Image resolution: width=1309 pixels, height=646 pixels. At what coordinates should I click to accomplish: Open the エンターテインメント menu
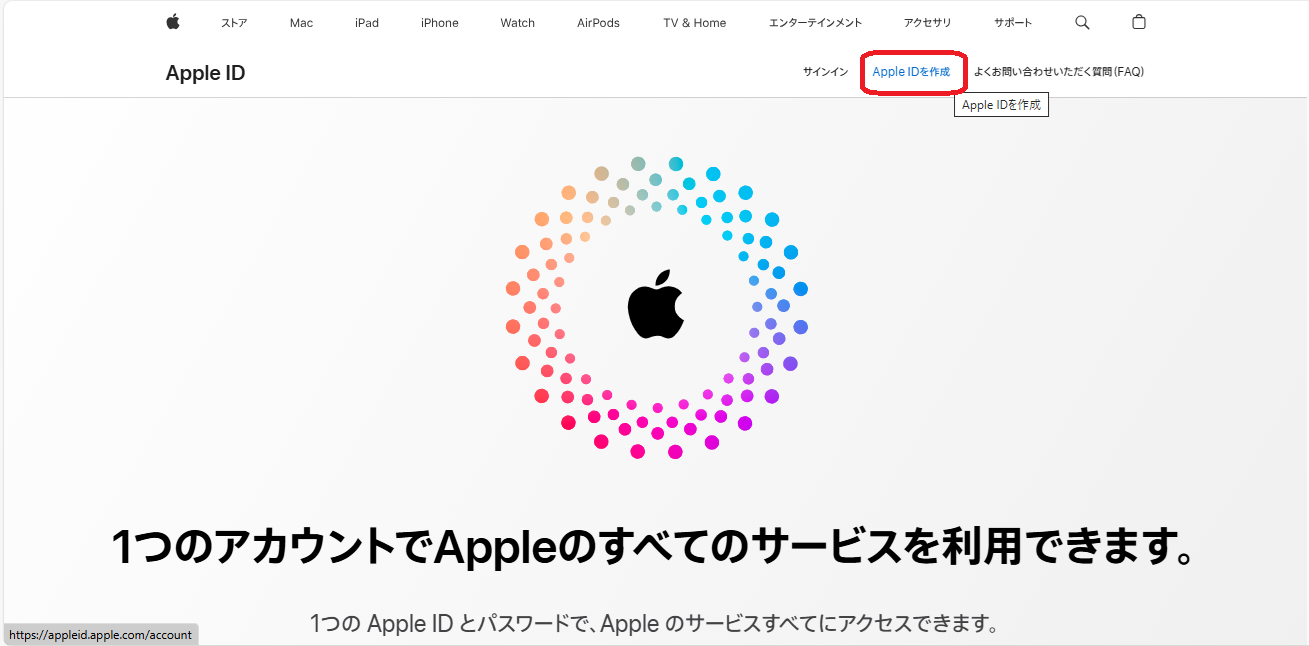point(815,23)
